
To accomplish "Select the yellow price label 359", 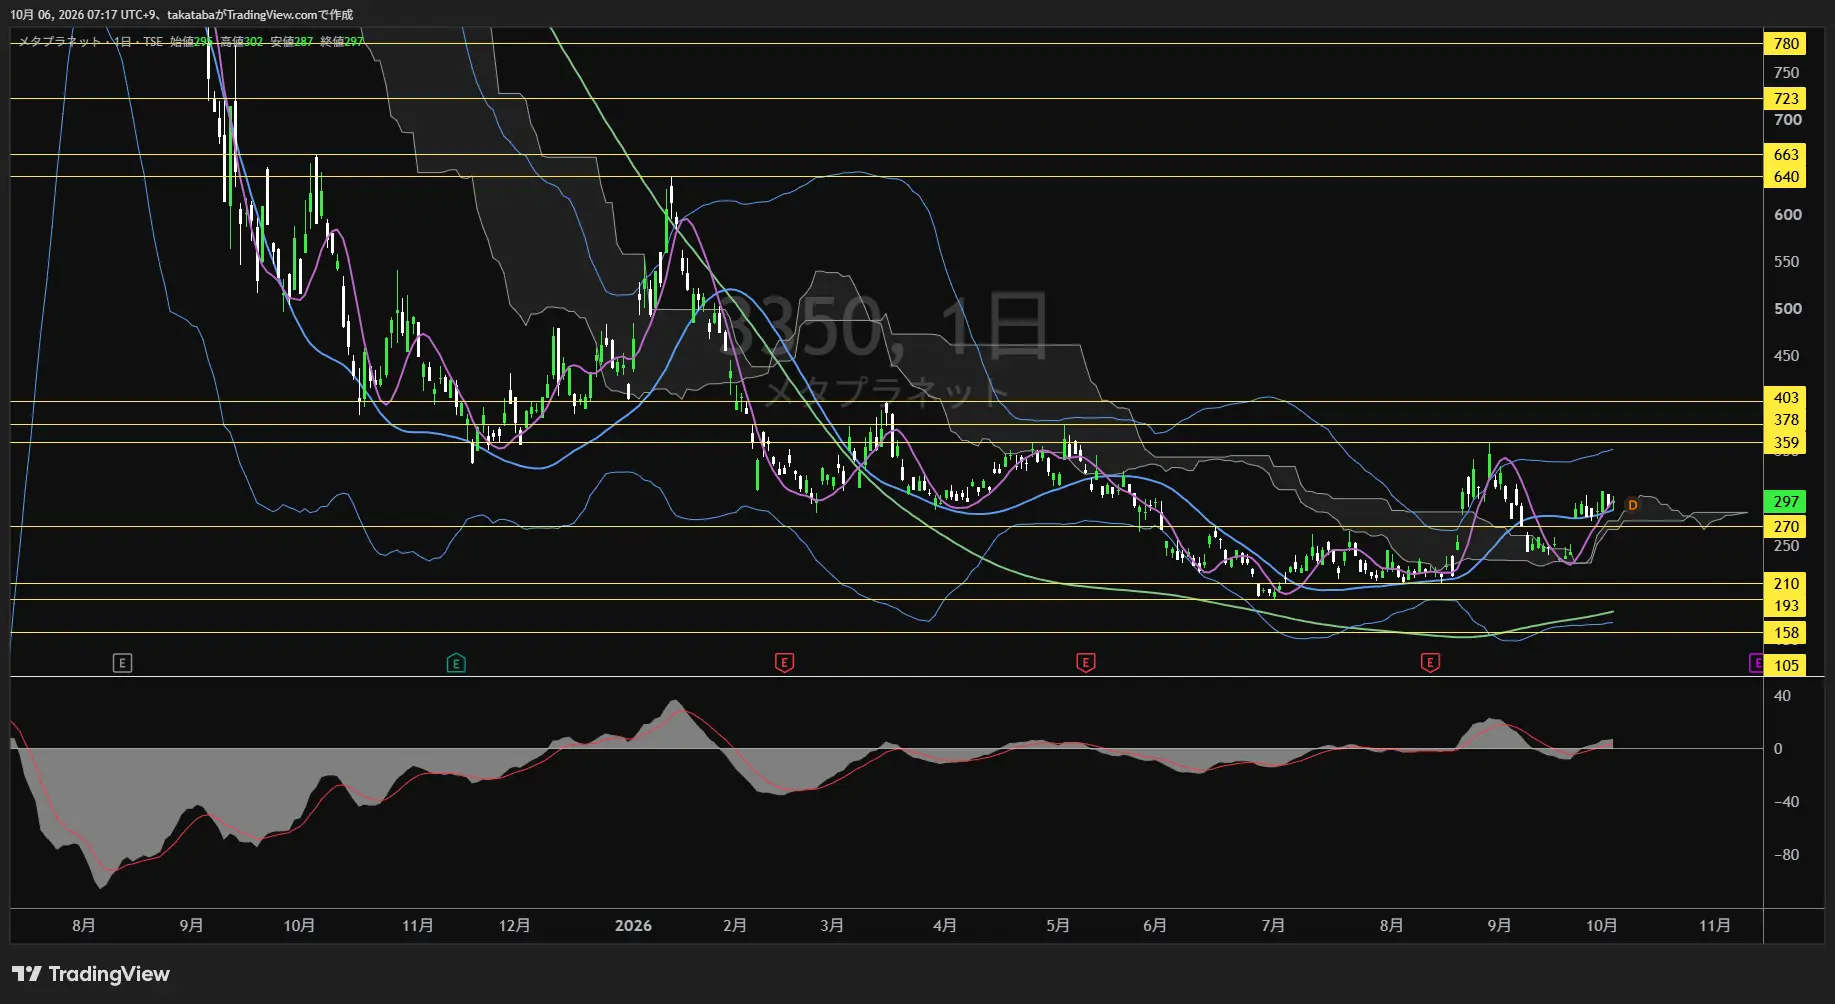I will point(1785,442).
